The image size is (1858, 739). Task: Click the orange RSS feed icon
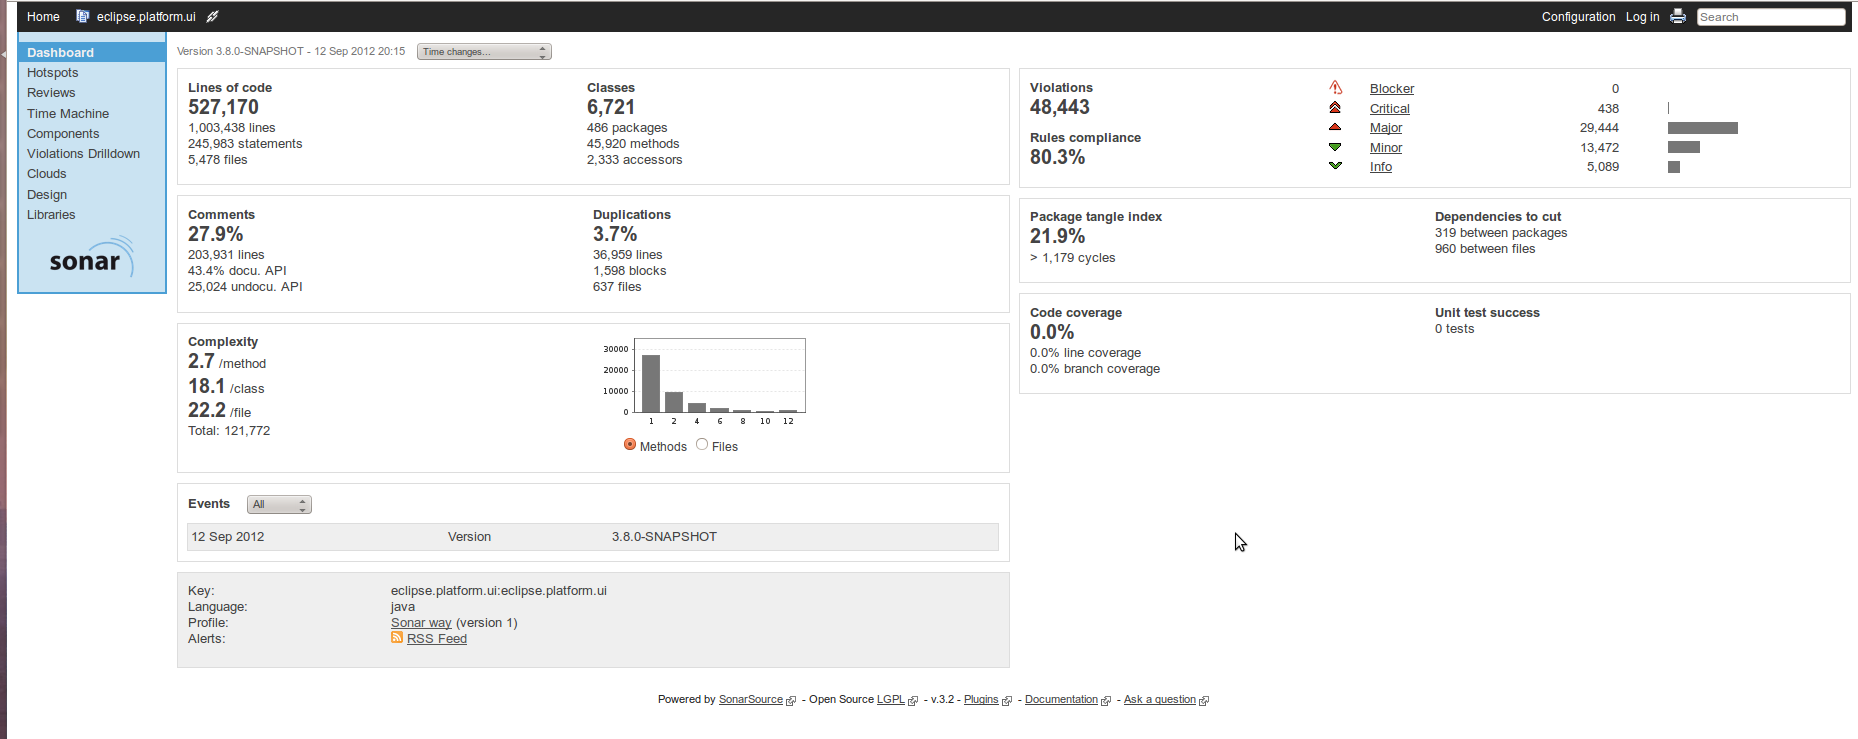click(397, 638)
